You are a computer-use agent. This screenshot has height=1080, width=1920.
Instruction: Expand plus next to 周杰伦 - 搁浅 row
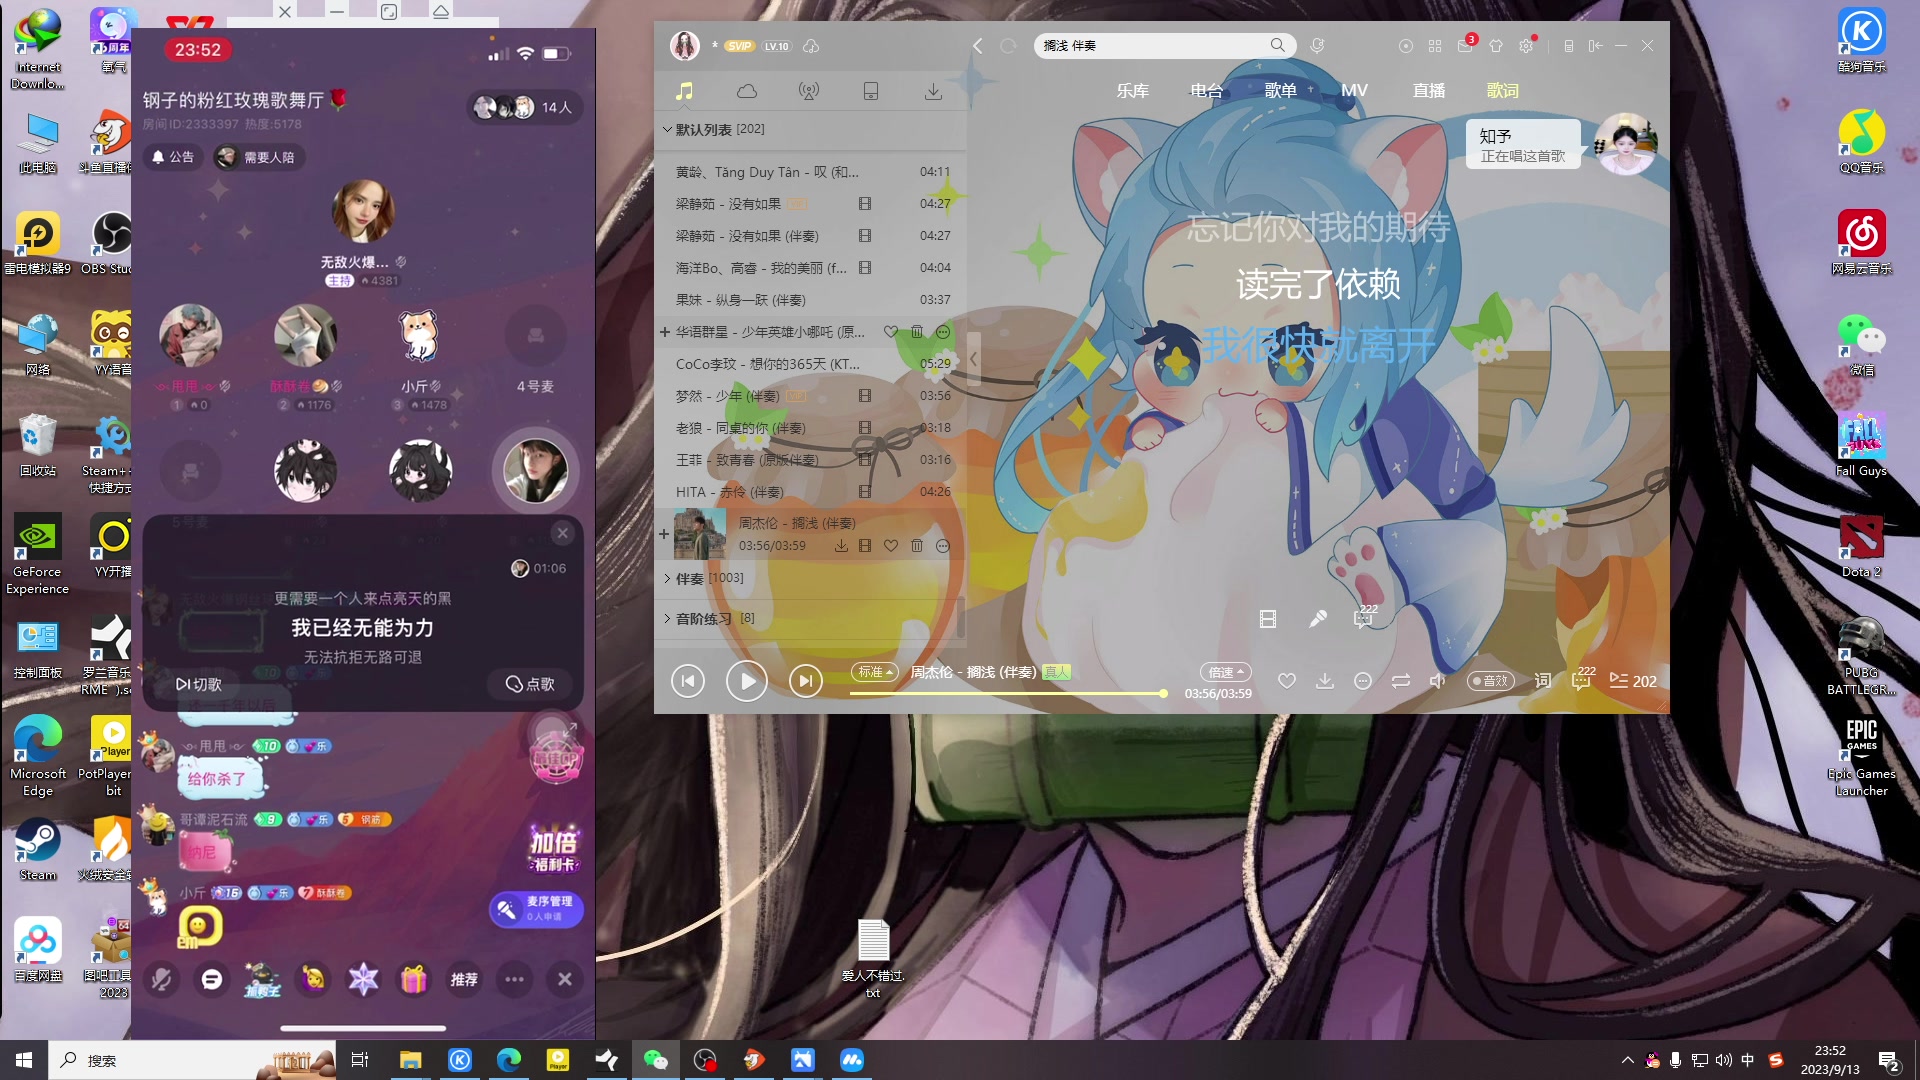pyautogui.click(x=664, y=534)
